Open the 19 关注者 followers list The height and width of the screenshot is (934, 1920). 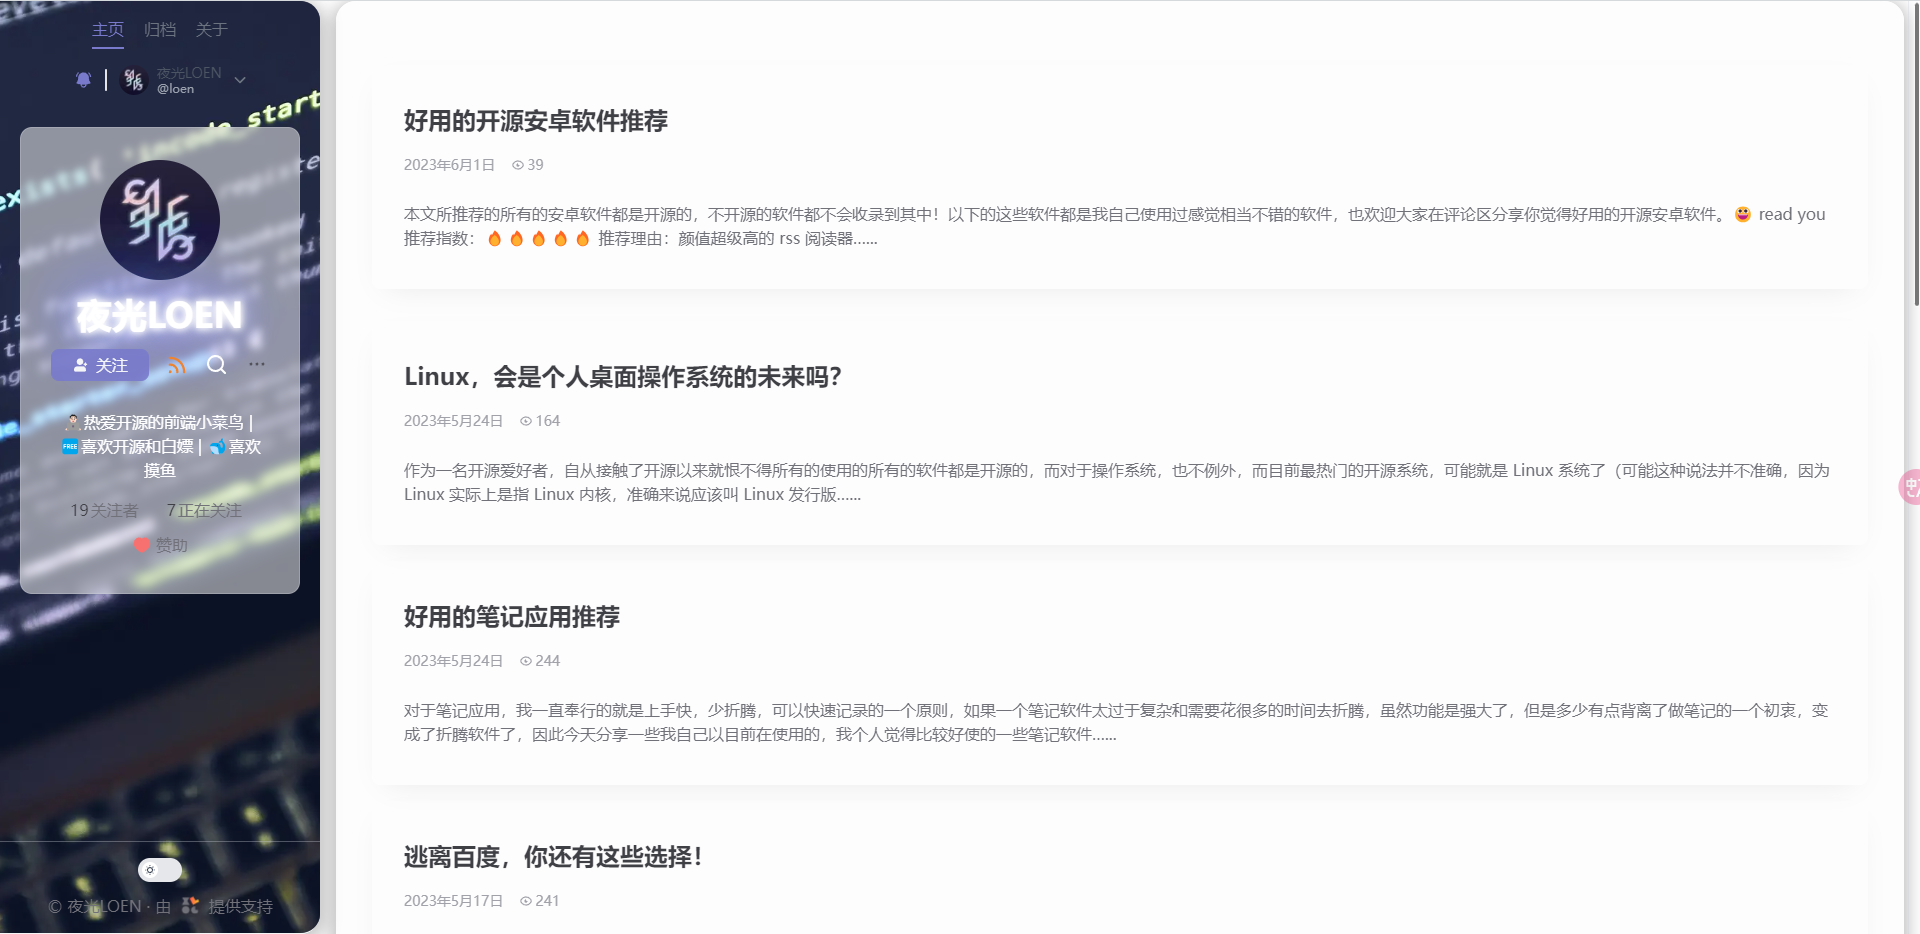[x=104, y=511]
